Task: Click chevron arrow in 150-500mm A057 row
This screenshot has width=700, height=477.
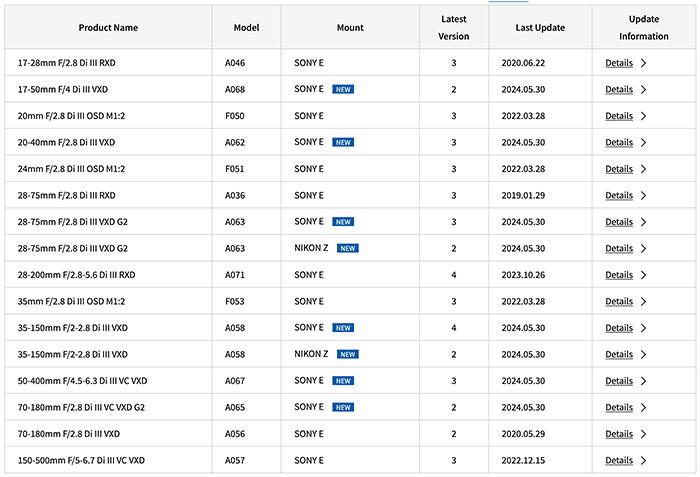Action: click(x=643, y=460)
